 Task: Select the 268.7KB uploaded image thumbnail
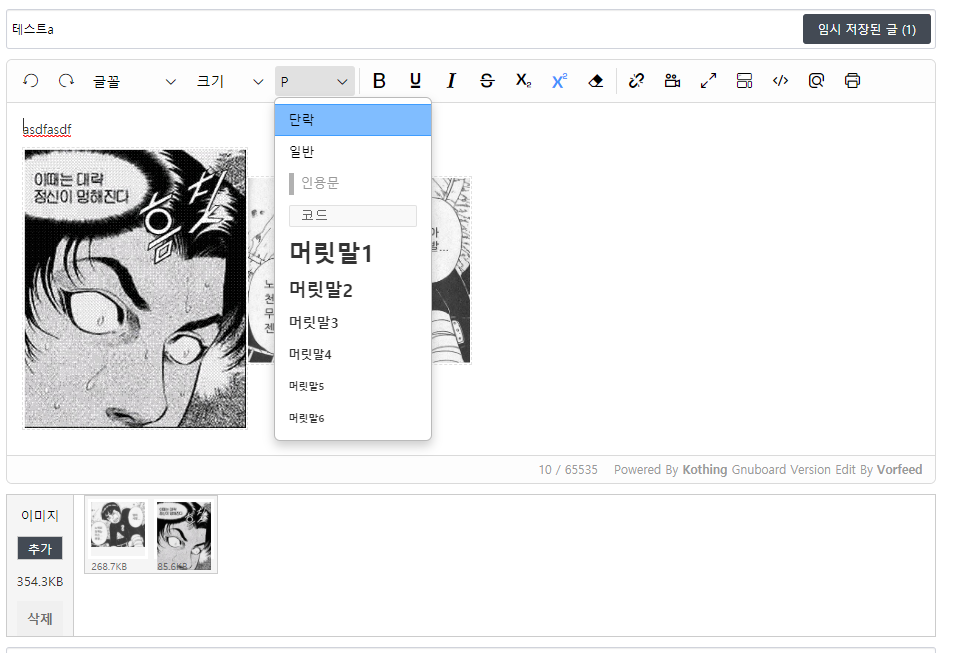118,528
